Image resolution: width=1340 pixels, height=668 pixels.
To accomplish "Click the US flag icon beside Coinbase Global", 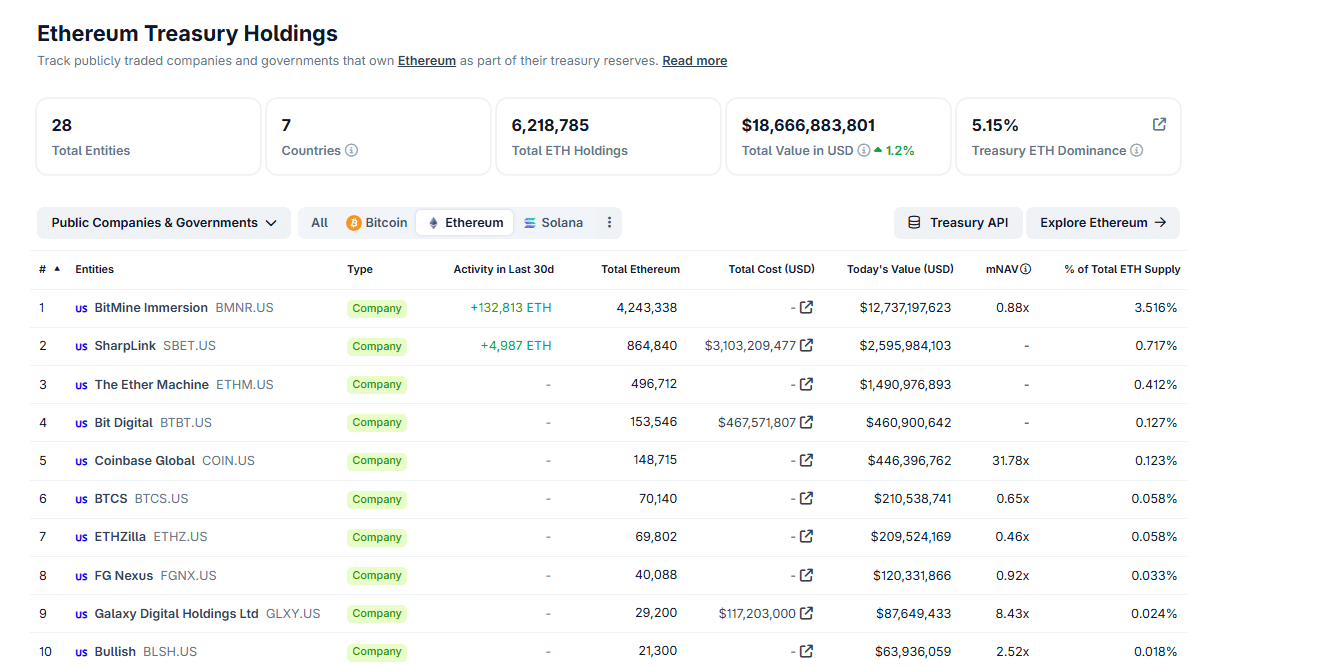I will [81, 460].
